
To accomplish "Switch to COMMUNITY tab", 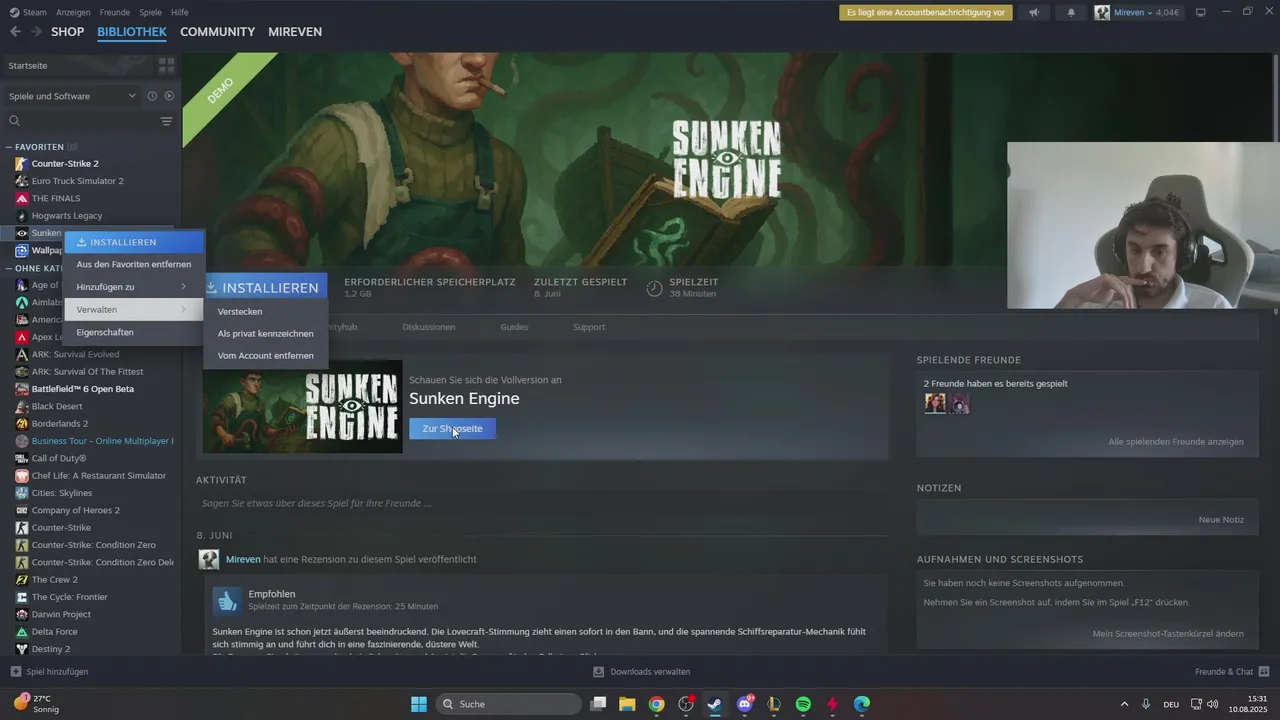I will point(217,32).
